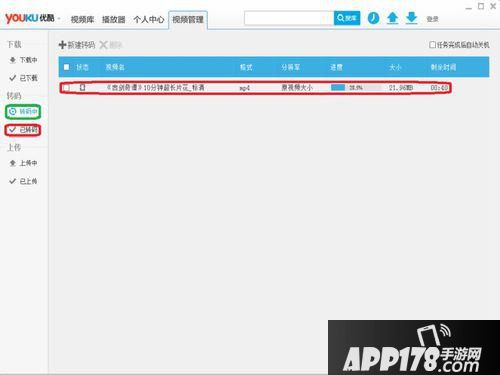Click the YOUKU logo
The width and height of the screenshot is (500, 375).
click(30, 18)
